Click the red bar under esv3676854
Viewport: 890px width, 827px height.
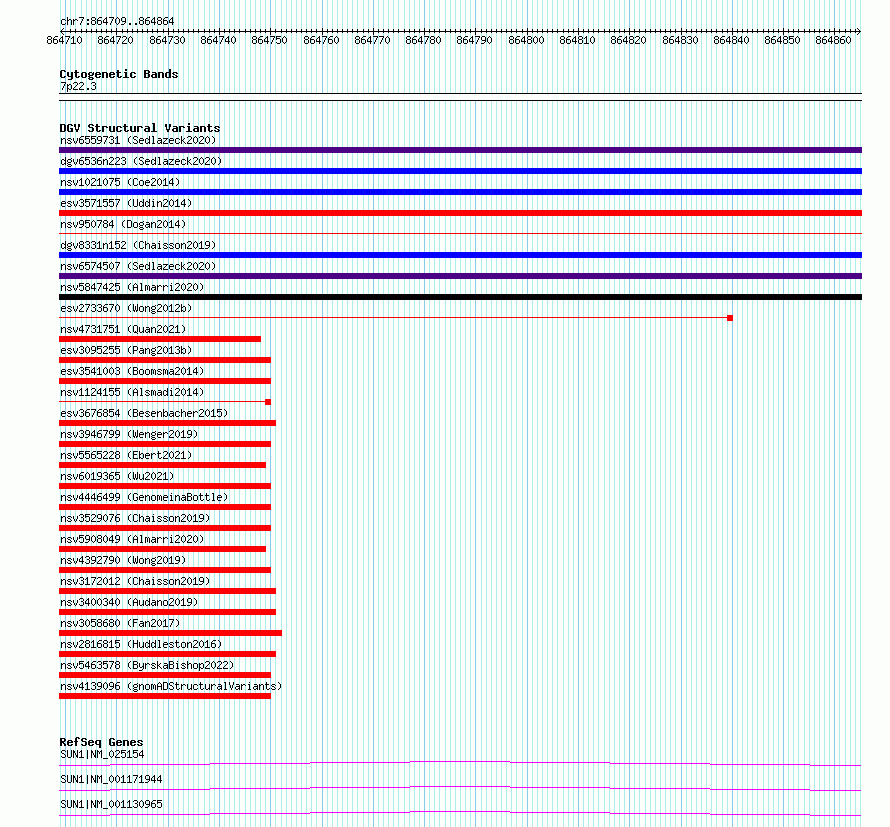pyautogui.click(x=167, y=423)
